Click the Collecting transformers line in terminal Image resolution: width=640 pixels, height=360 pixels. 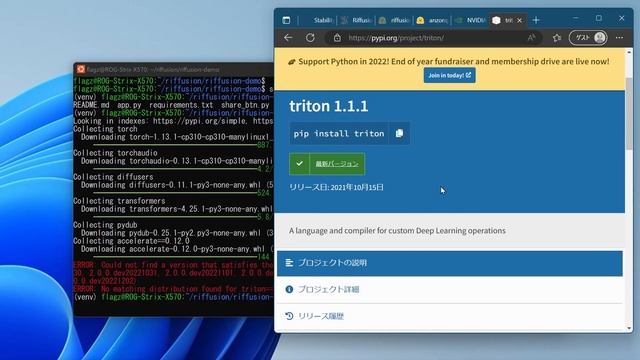[119, 201]
